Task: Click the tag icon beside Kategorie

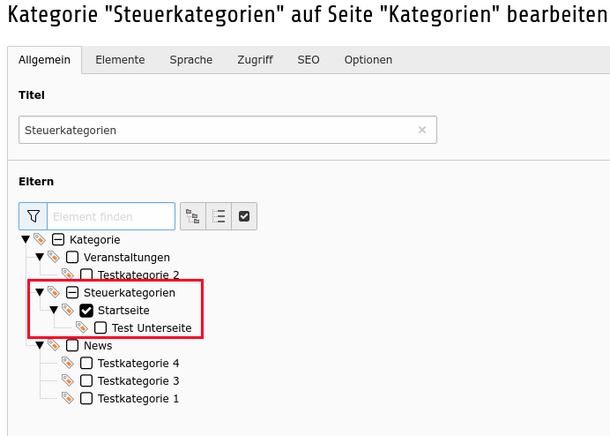Action: coord(40,239)
